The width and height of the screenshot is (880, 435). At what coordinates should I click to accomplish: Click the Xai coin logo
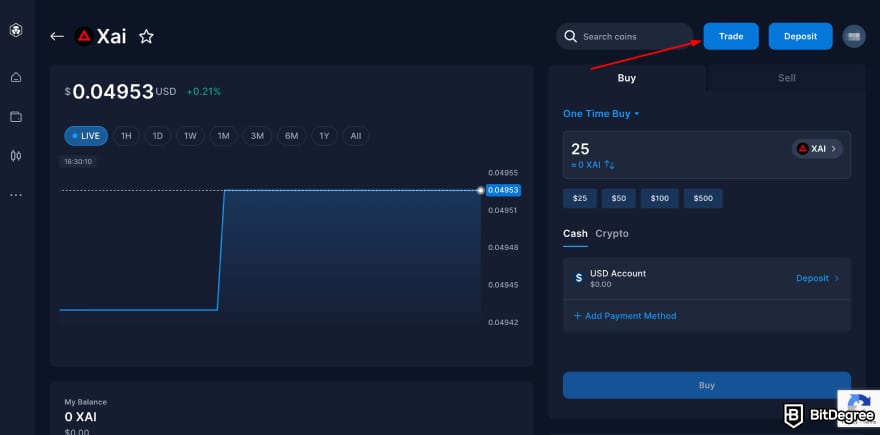(x=84, y=36)
